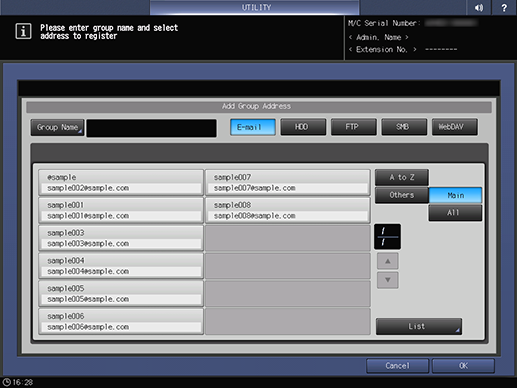Viewport: 517px width, 388px height.
Task: Click the Add Group Address title bar
Action: [x=259, y=107]
